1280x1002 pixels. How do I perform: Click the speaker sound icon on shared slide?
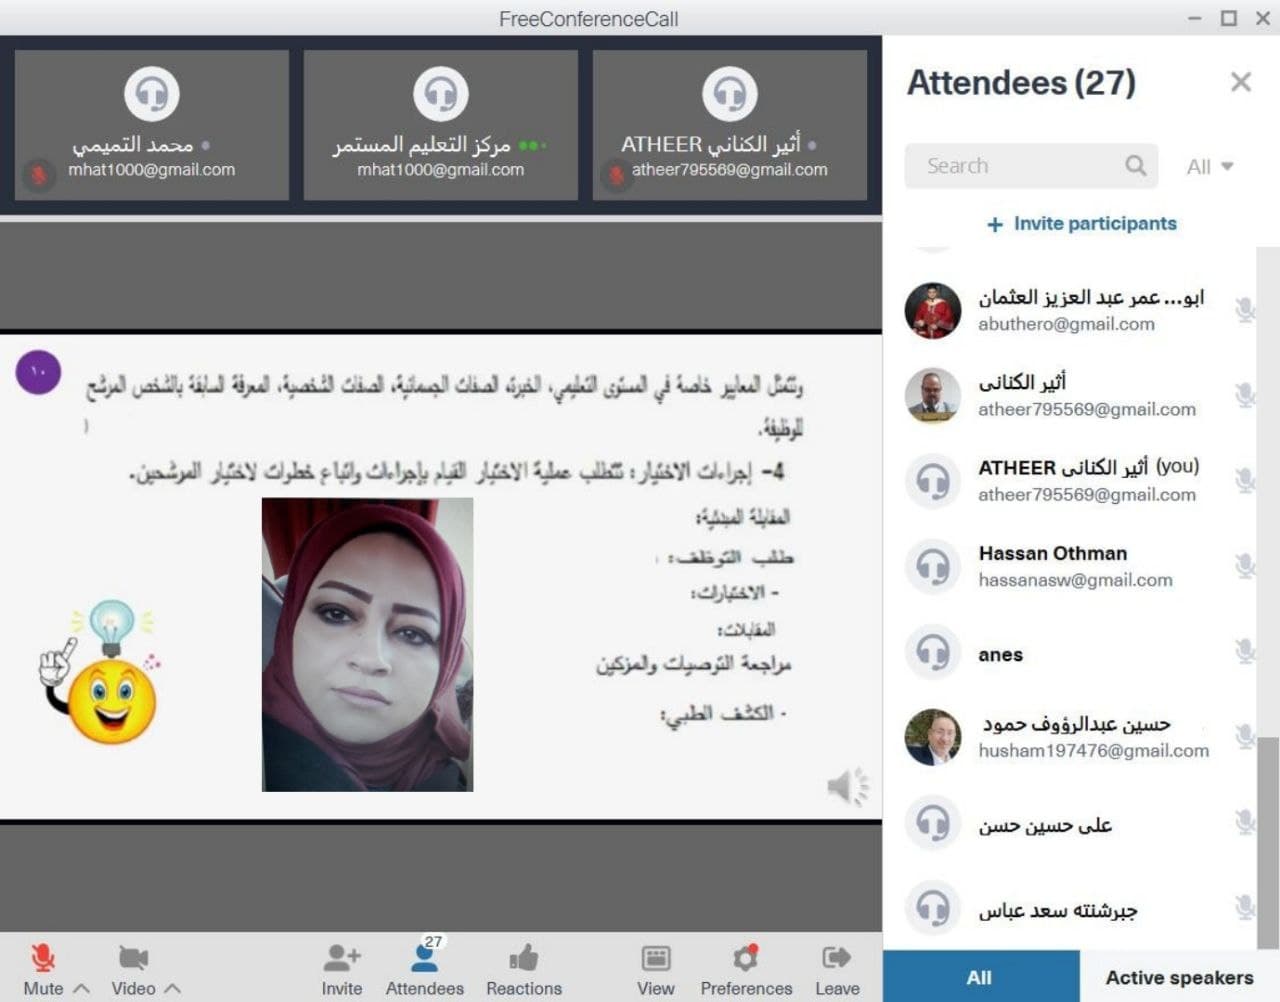tap(848, 787)
